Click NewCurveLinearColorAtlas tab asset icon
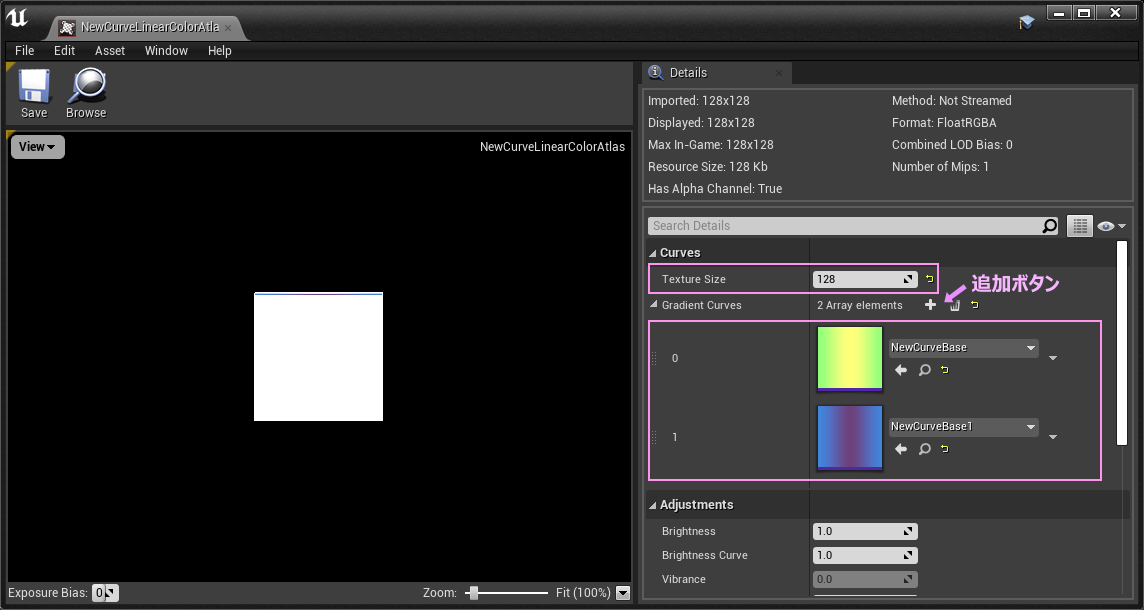Image resolution: width=1144 pixels, height=610 pixels. tap(66, 27)
